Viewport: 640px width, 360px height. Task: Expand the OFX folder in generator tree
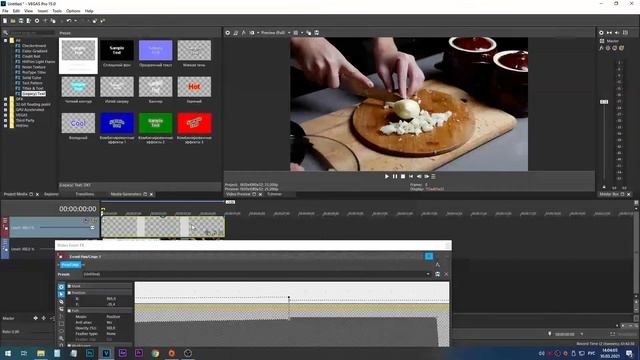pos(6,99)
